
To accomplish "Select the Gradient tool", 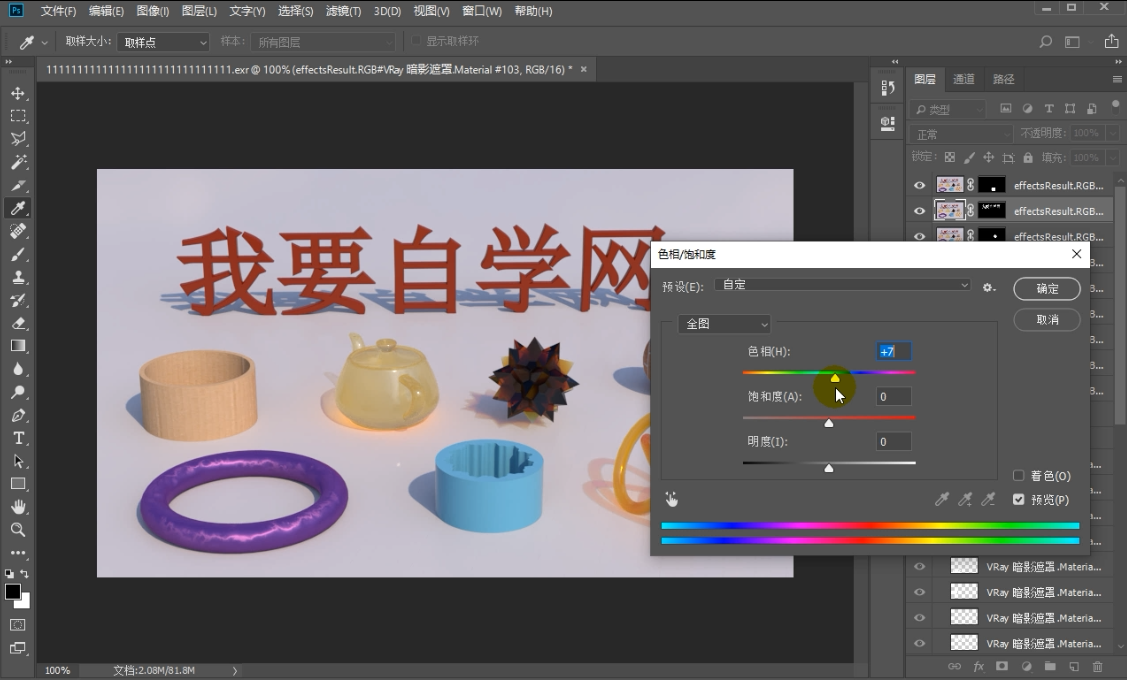I will [18, 347].
